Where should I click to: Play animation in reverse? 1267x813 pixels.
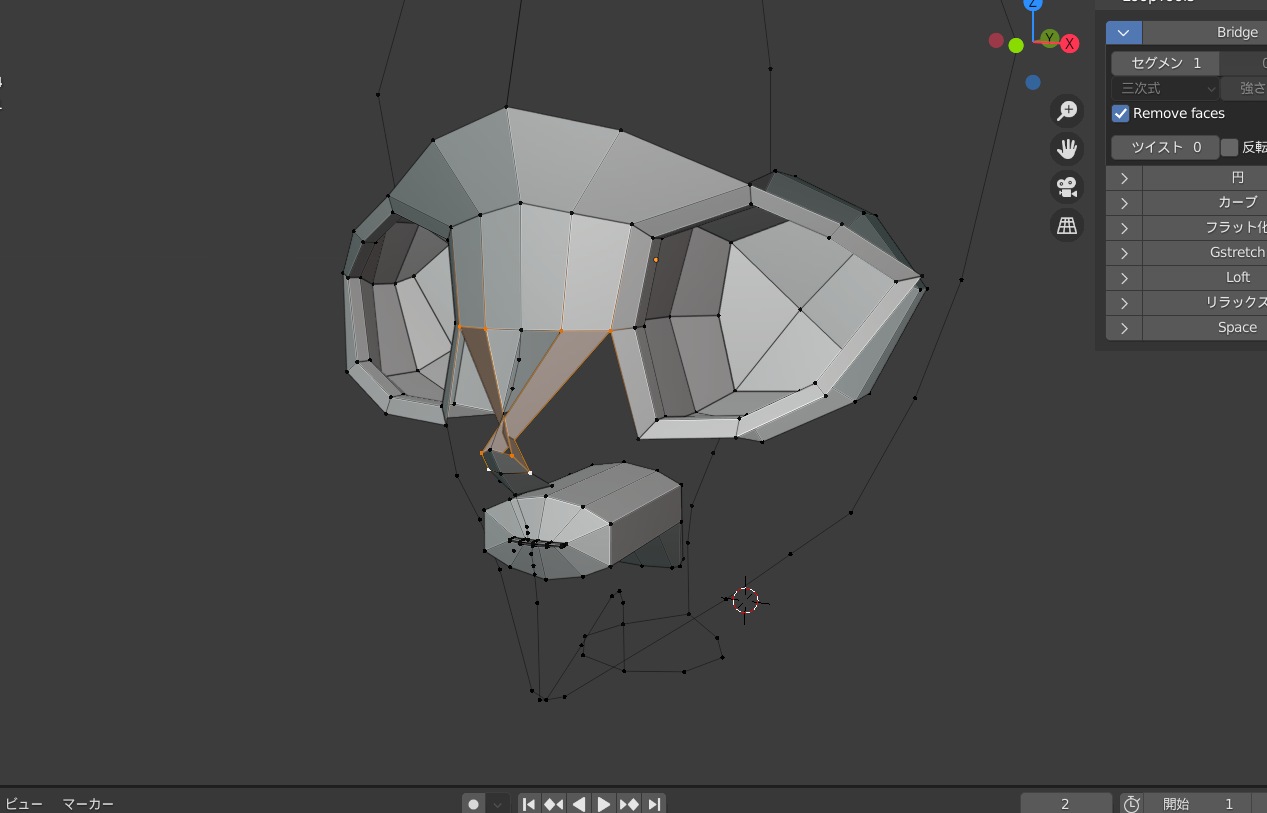point(579,804)
